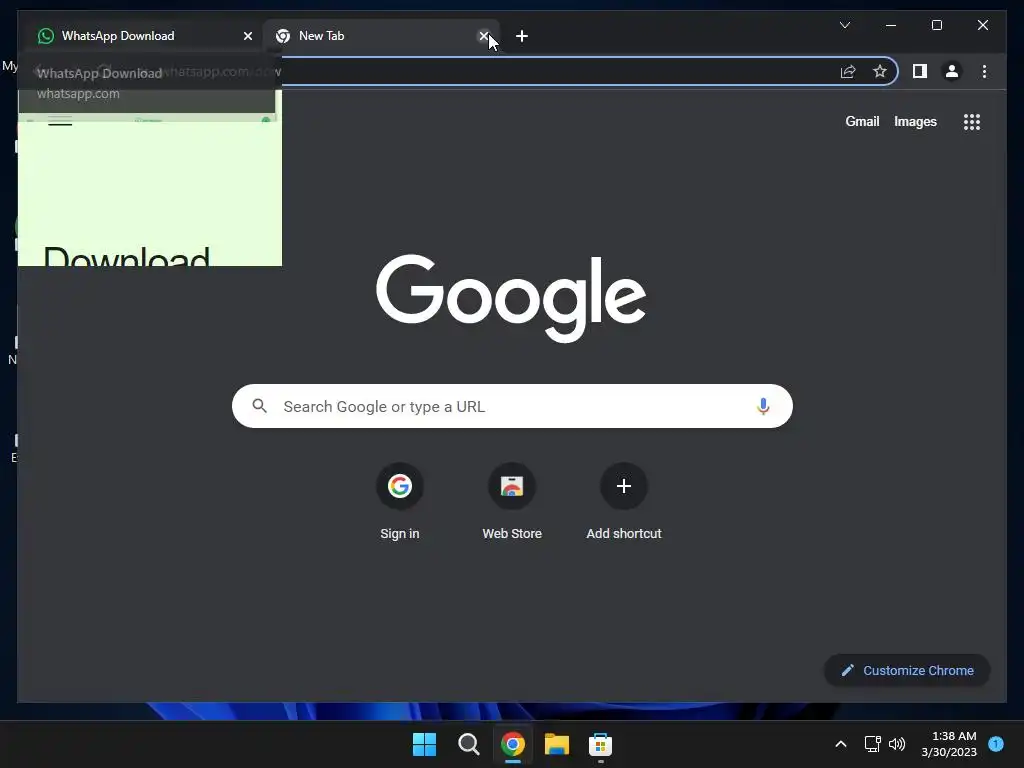Viewport: 1024px width, 768px height.
Task: Open the Images link
Action: (915, 121)
